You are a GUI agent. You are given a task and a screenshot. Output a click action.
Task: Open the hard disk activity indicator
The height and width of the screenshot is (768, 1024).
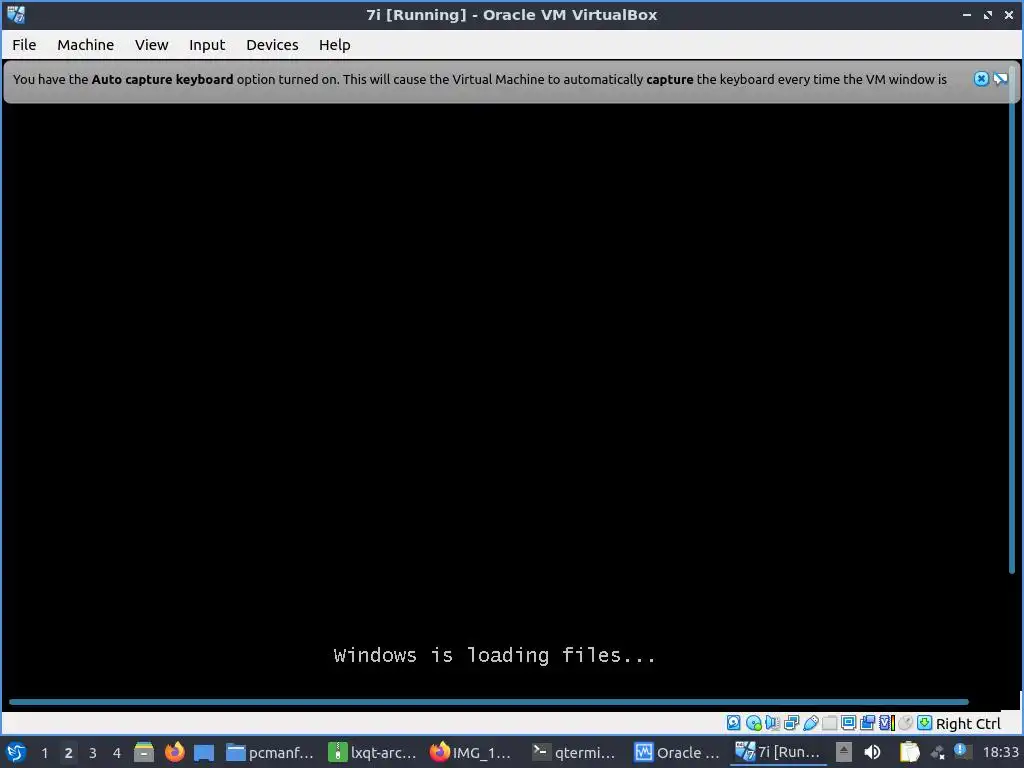point(733,723)
